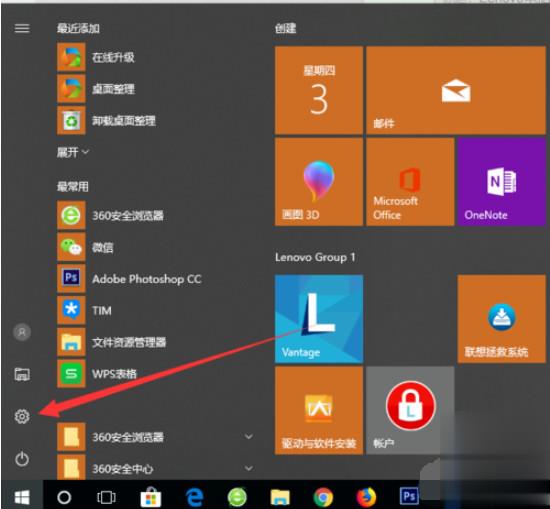Click the 最近添加 section label
This screenshot has width=550, height=509.
78,28
